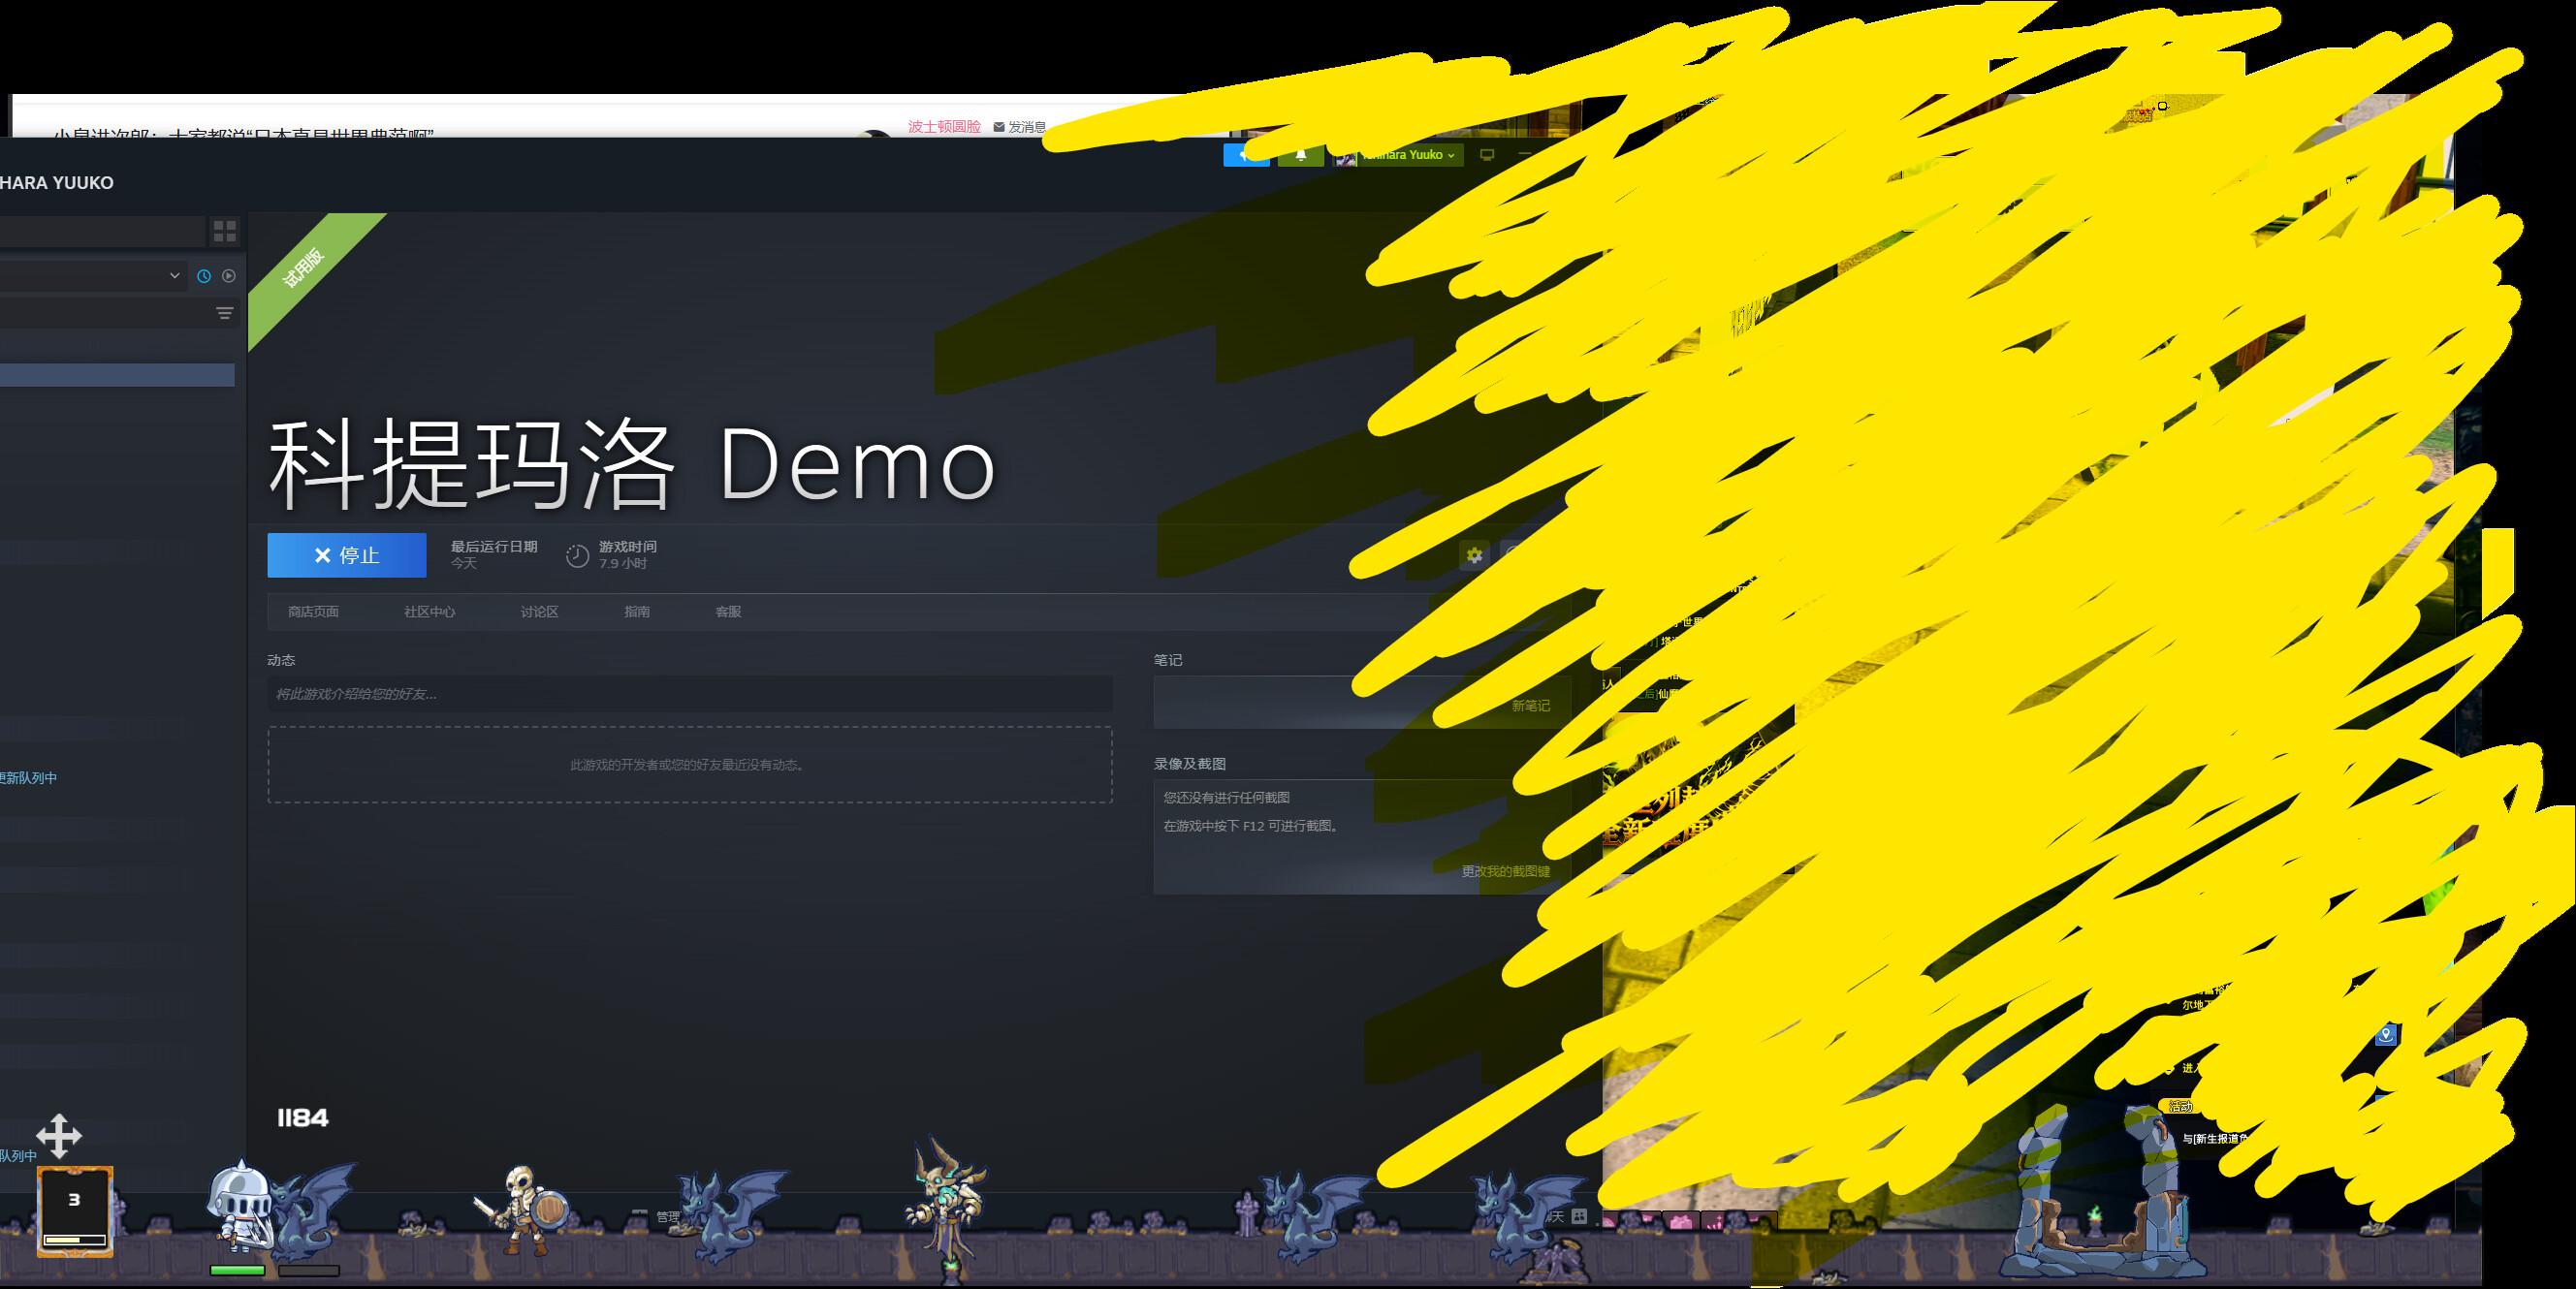Click 波士顿圆脸 username in browser window
Screen dimensions: 2576x1289
coord(944,127)
